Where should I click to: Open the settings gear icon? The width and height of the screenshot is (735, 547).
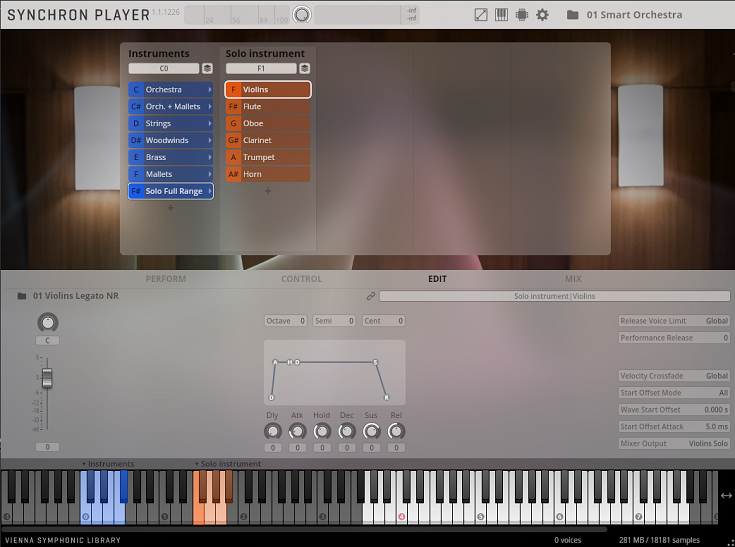[542, 15]
